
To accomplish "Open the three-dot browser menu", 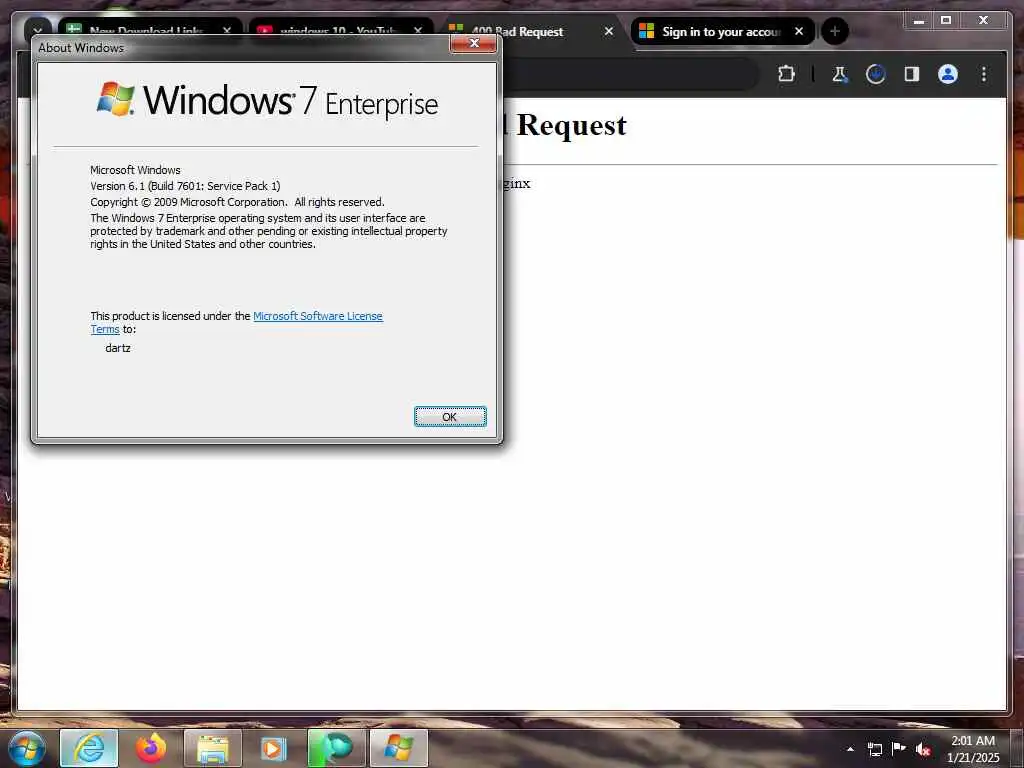I will (984, 74).
